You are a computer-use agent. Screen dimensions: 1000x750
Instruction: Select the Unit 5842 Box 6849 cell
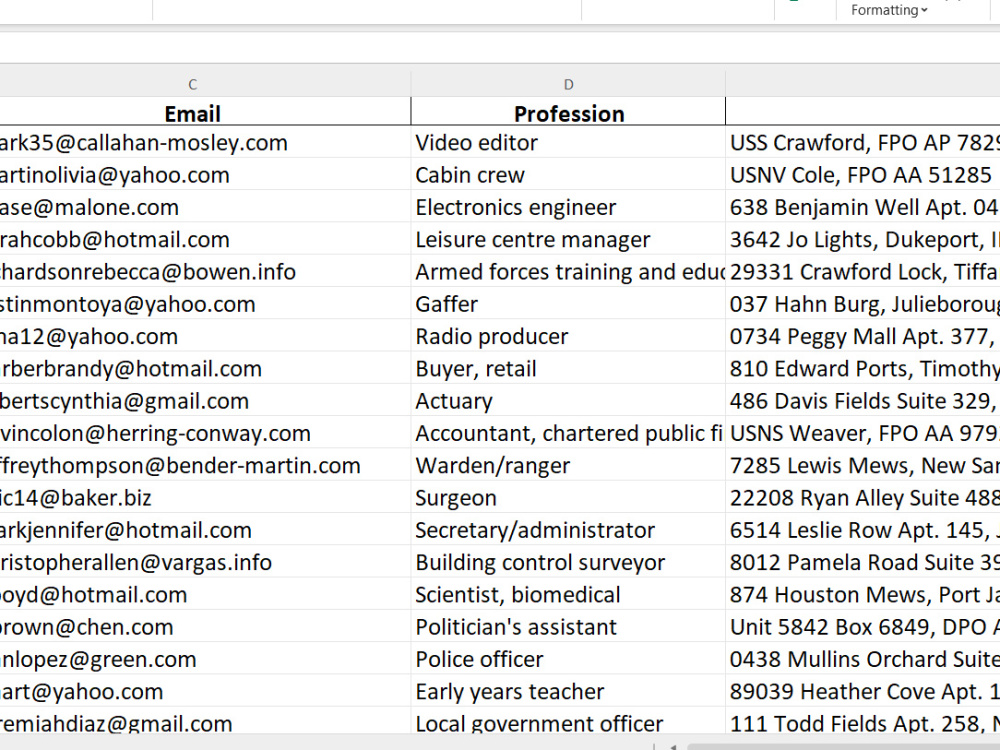pos(863,627)
